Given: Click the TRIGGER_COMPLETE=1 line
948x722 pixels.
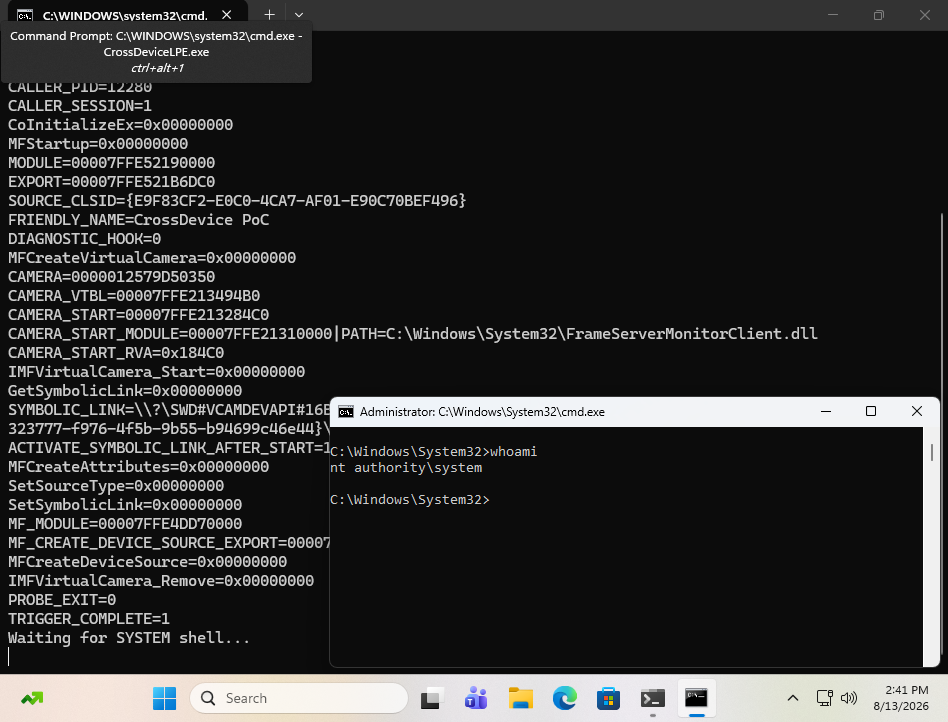Looking at the screenshot, I should (88, 619).
